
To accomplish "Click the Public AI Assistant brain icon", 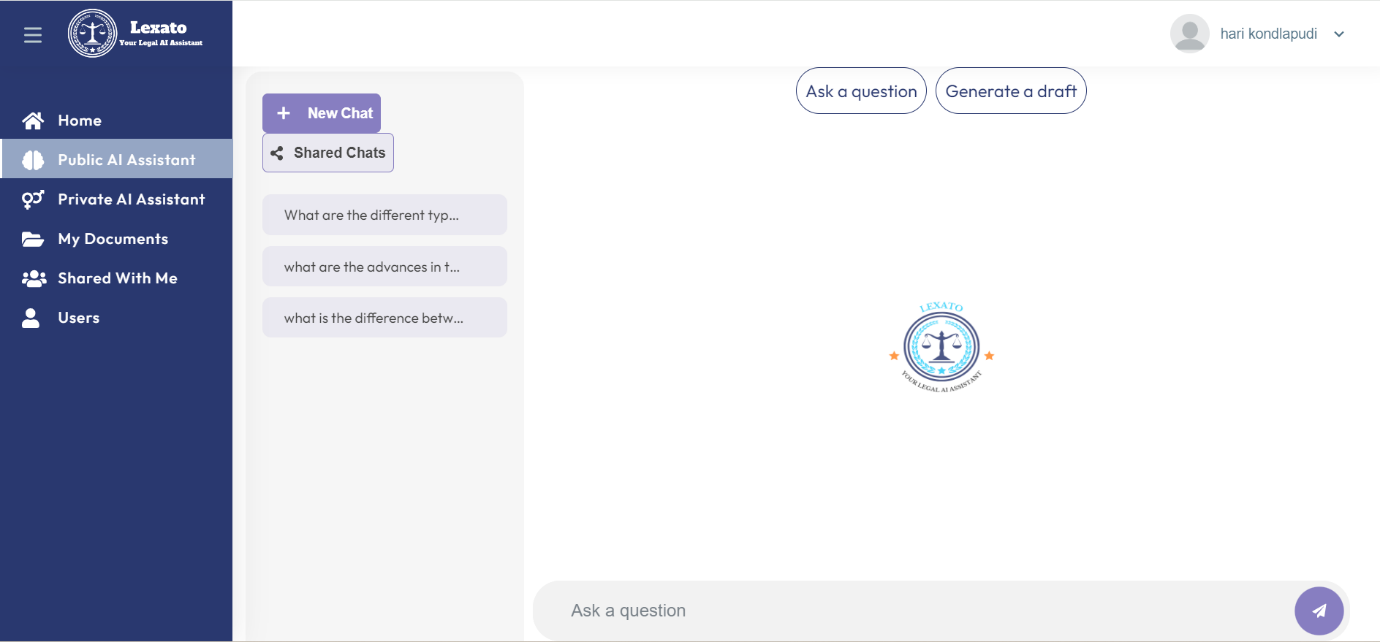I will [31, 159].
